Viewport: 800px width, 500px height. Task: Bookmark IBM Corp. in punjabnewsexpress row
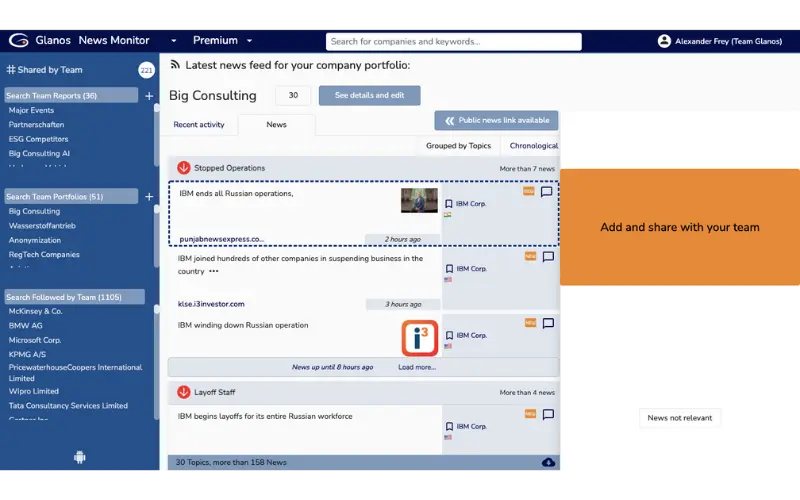(x=448, y=204)
